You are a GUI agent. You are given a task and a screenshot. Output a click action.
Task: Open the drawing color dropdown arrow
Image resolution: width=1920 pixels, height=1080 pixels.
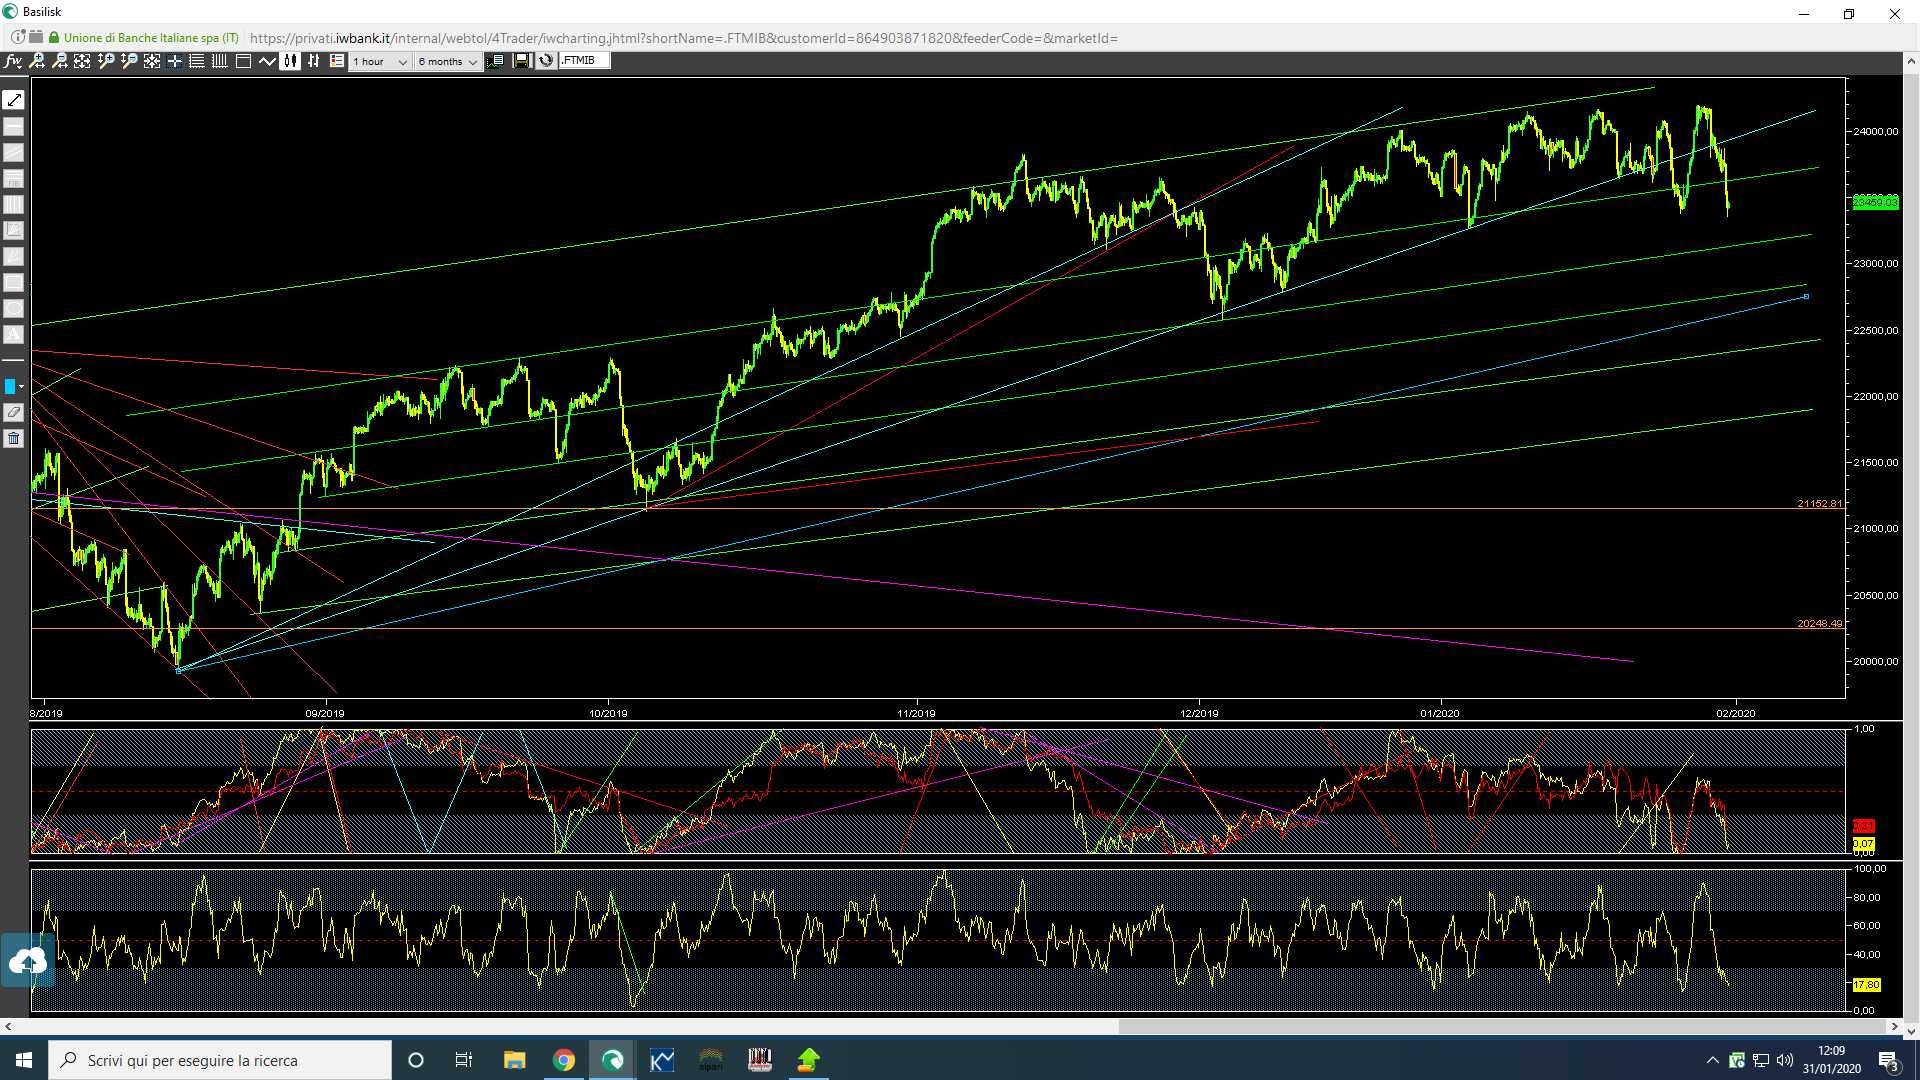[21, 387]
